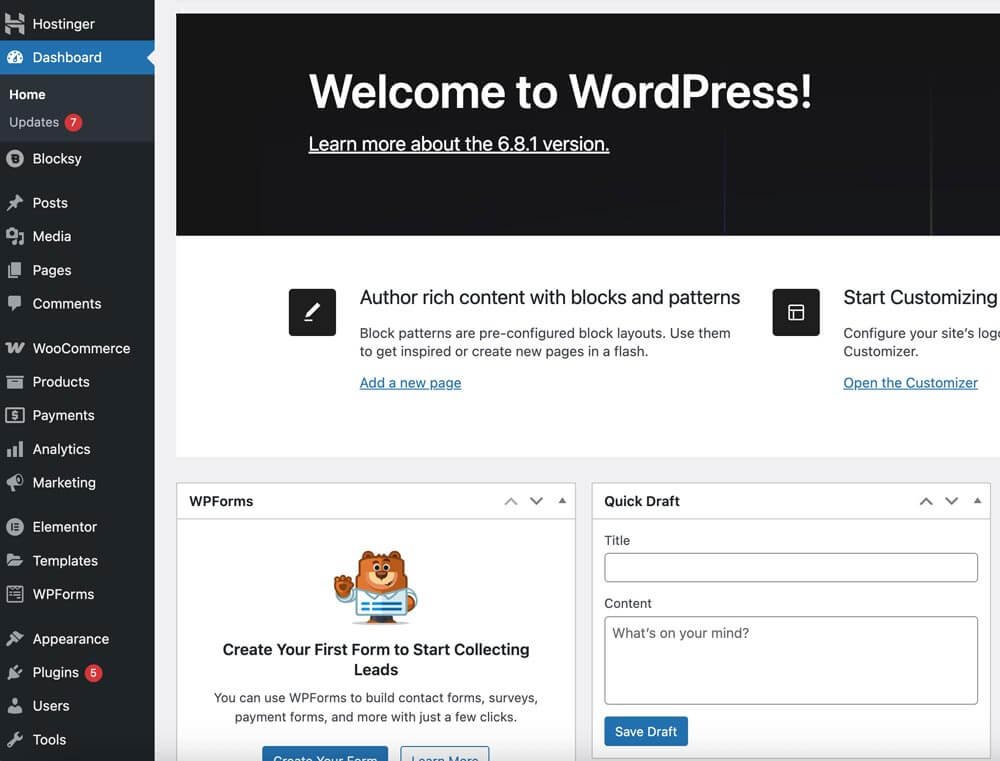
Task: Click 'Add a new page' link
Action: tap(411, 383)
